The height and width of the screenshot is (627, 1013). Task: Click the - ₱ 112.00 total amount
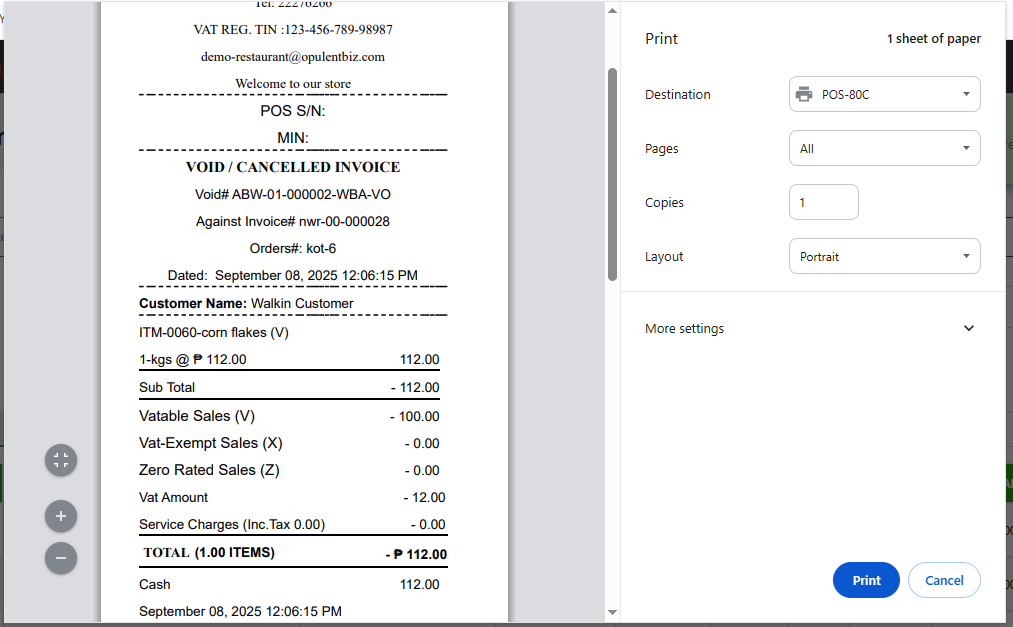coord(416,555)
